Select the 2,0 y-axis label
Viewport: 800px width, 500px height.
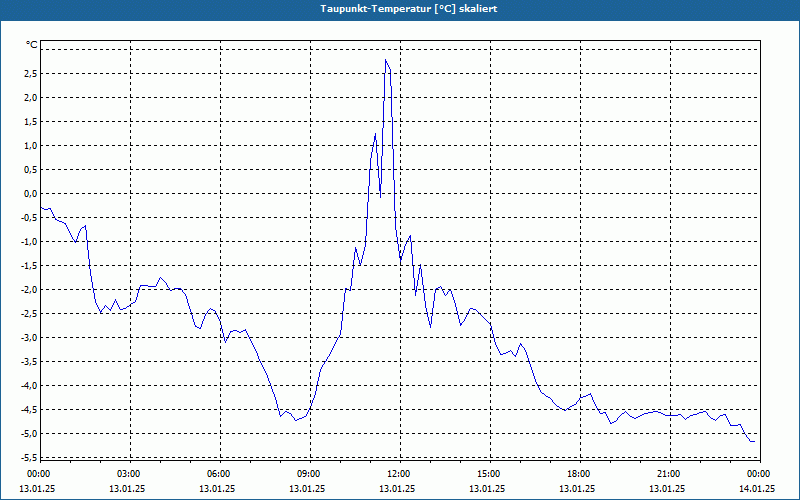pyautogui.click(x=31, y=97)
